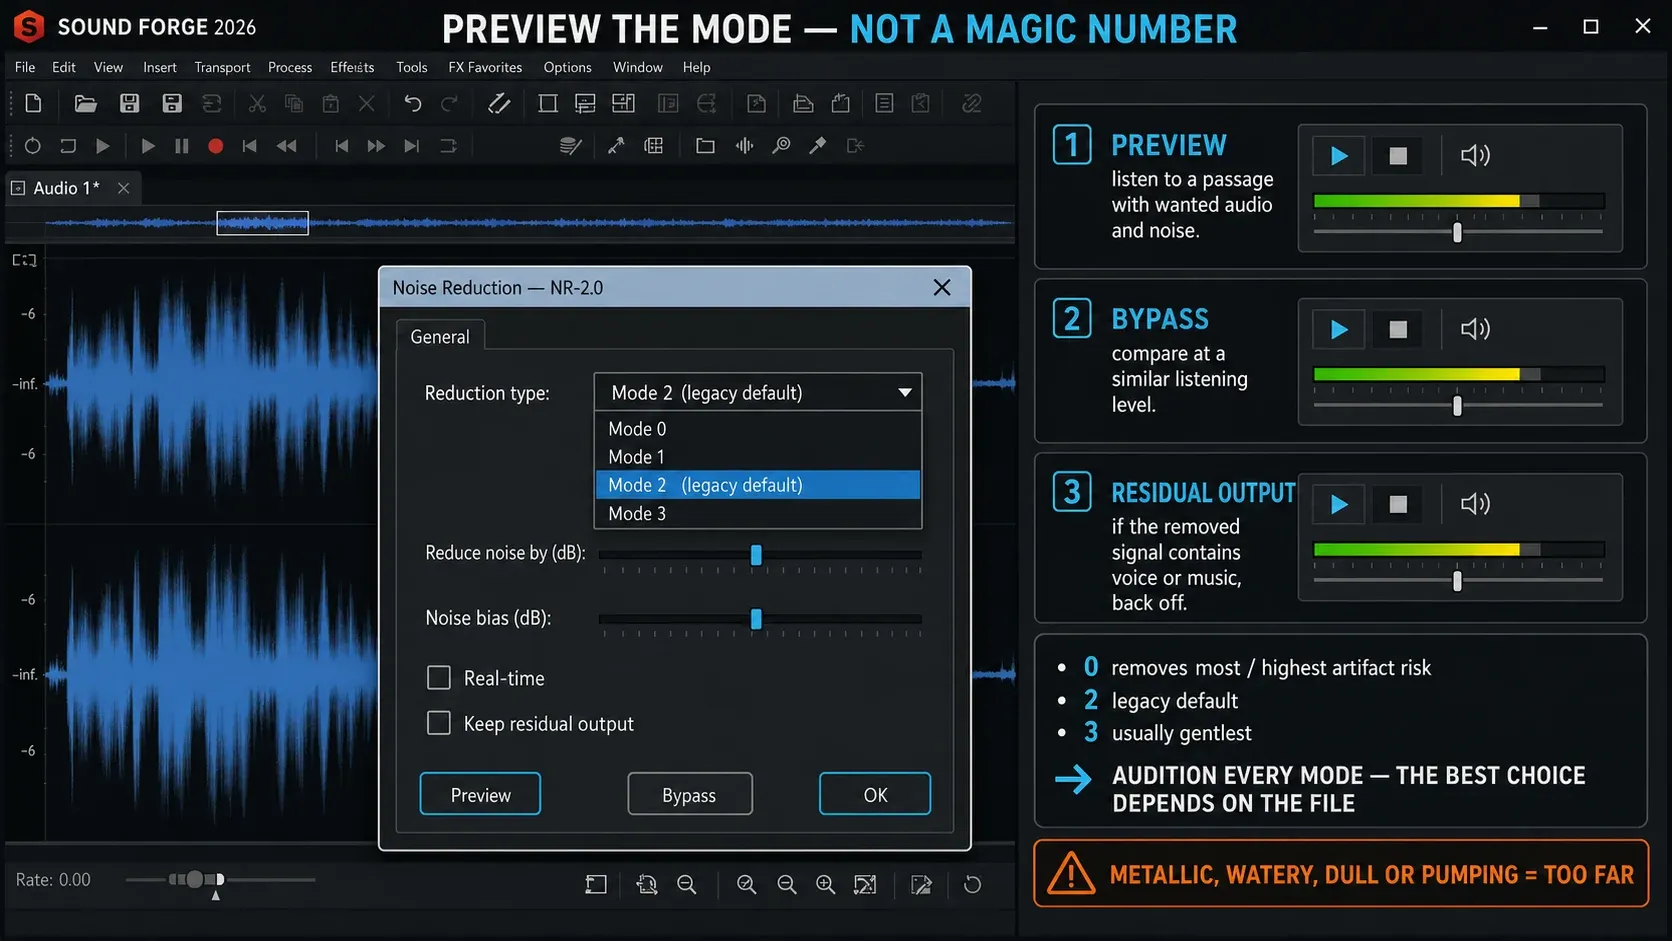
Task: Rewind using the double-left arrow icon
Action: coord(287,146)
